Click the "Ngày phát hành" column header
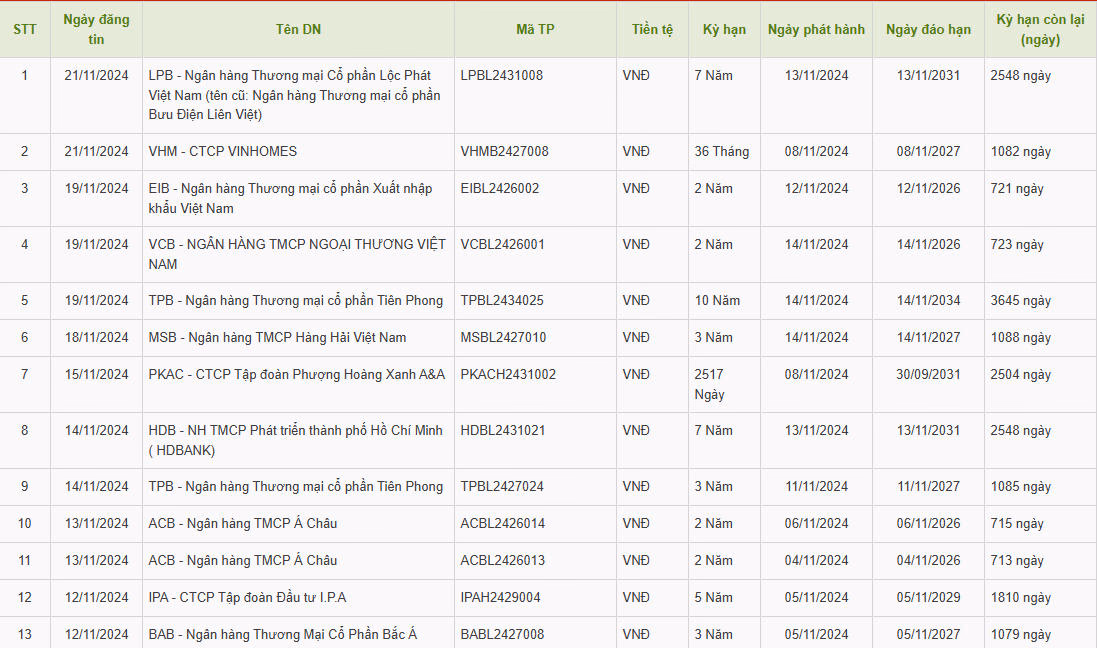This screenshot has width=1097, height=648. [816, 29]
